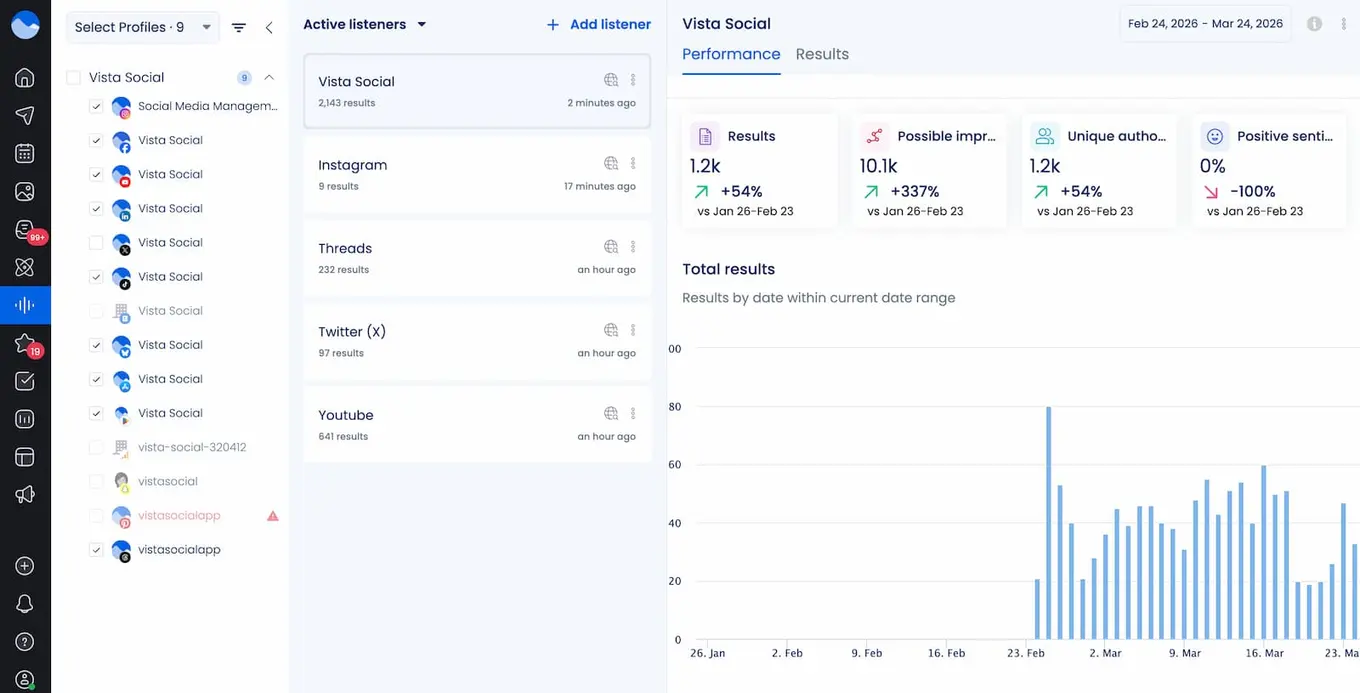Open the Reviews star icon with 19 badge
The image size is (1360, 693).
click(x=24, y=342)
